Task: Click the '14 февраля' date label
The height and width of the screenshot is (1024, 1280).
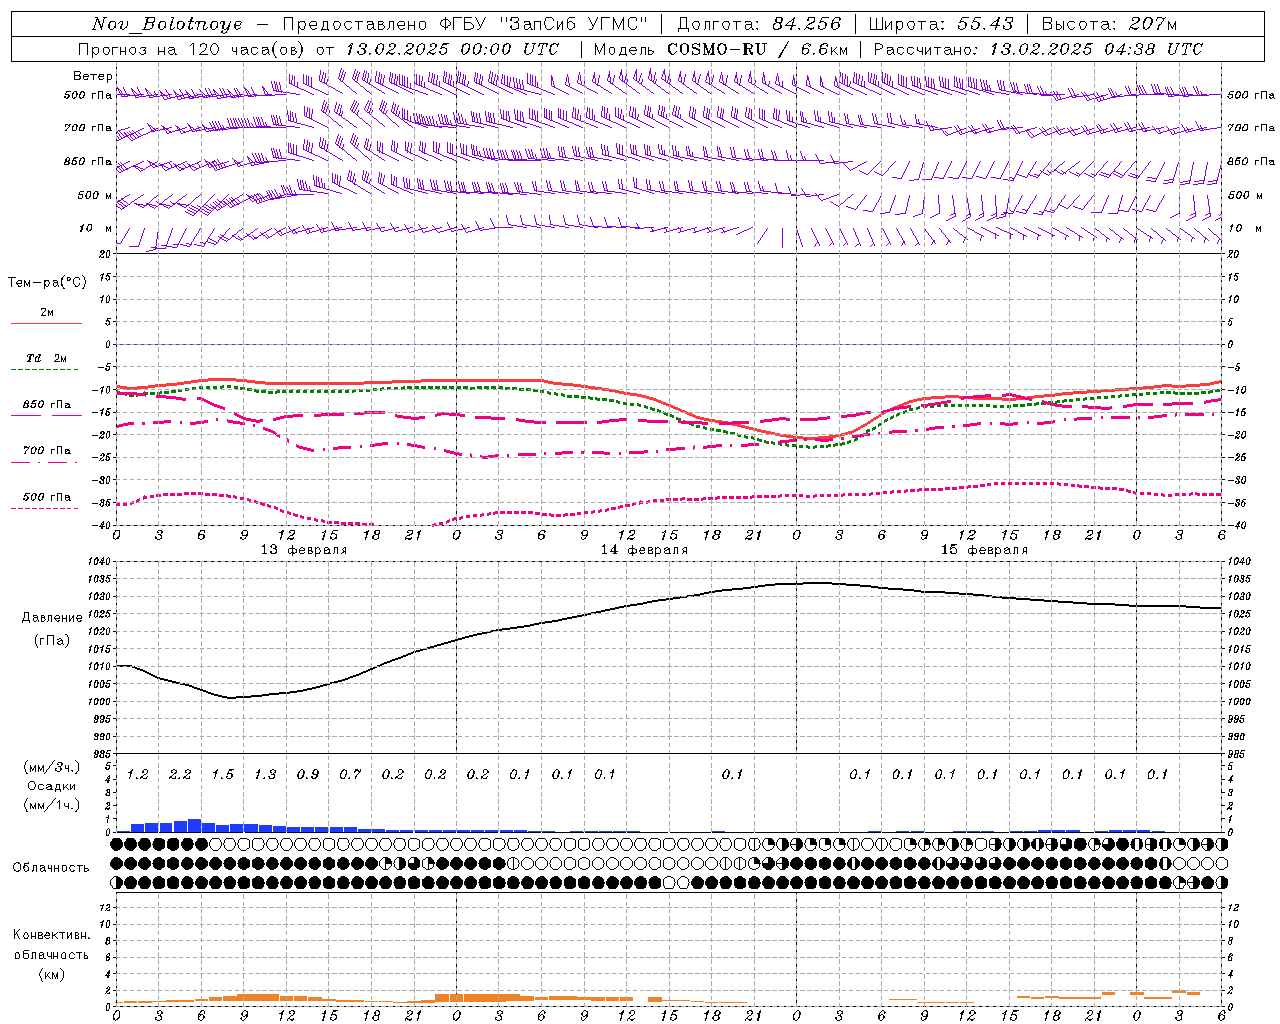Action: (644, 550)
